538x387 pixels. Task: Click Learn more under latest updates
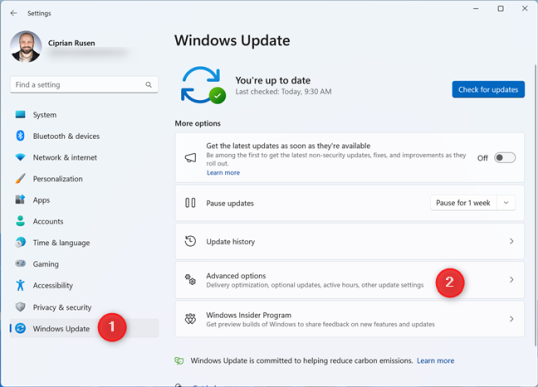pos(223,173)
